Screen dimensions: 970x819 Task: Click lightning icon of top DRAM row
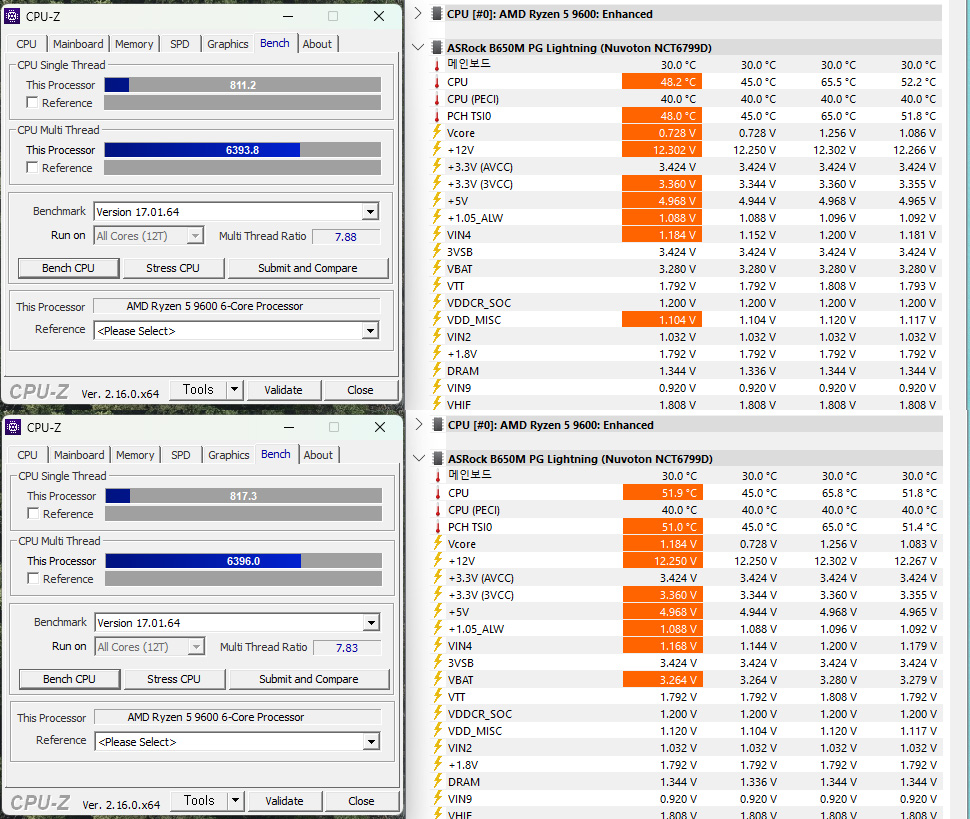(437, 371)
